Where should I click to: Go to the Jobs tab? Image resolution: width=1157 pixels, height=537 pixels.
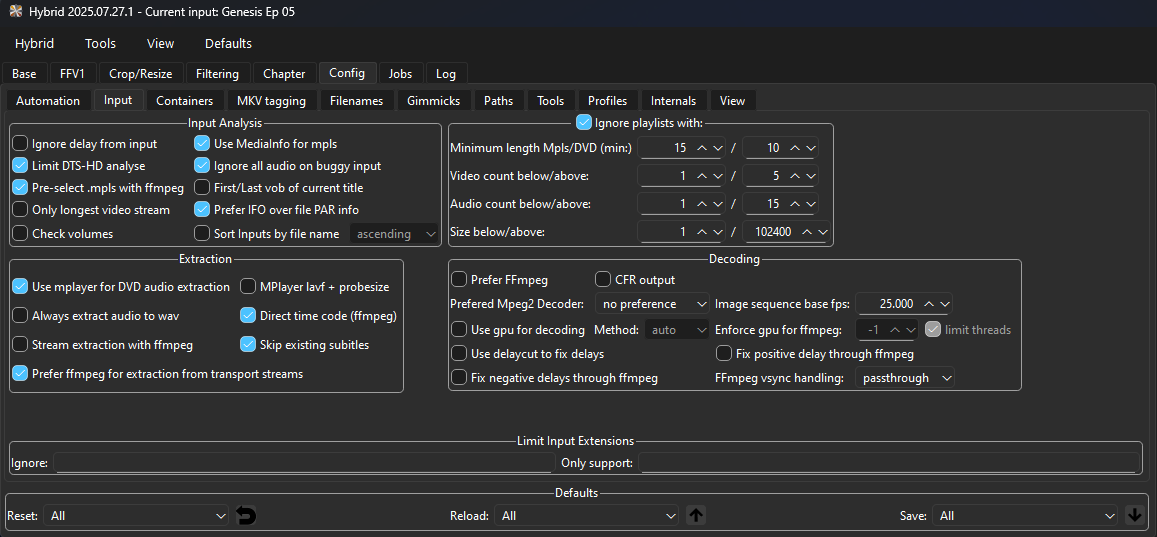(x=400, y=74)
